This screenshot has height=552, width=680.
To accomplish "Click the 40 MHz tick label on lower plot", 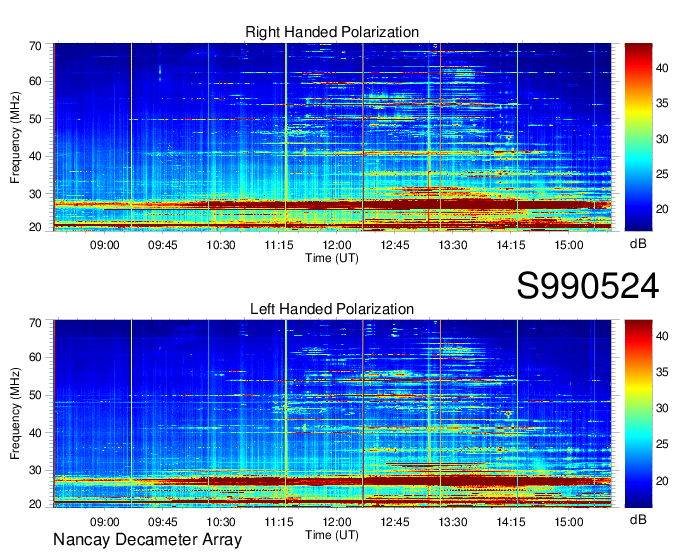I will (x=35, y=433).
